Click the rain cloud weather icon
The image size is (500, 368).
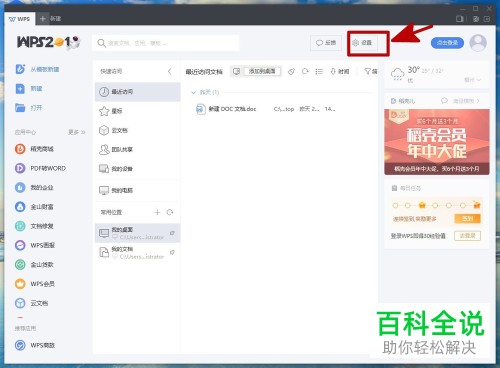click(x=397, y=74)
